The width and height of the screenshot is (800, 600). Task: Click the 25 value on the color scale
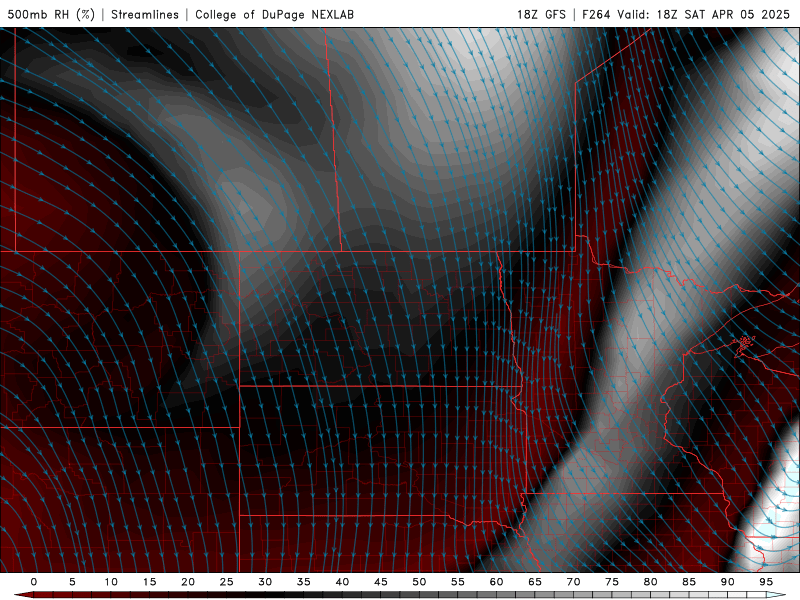[x=227, y=582]
